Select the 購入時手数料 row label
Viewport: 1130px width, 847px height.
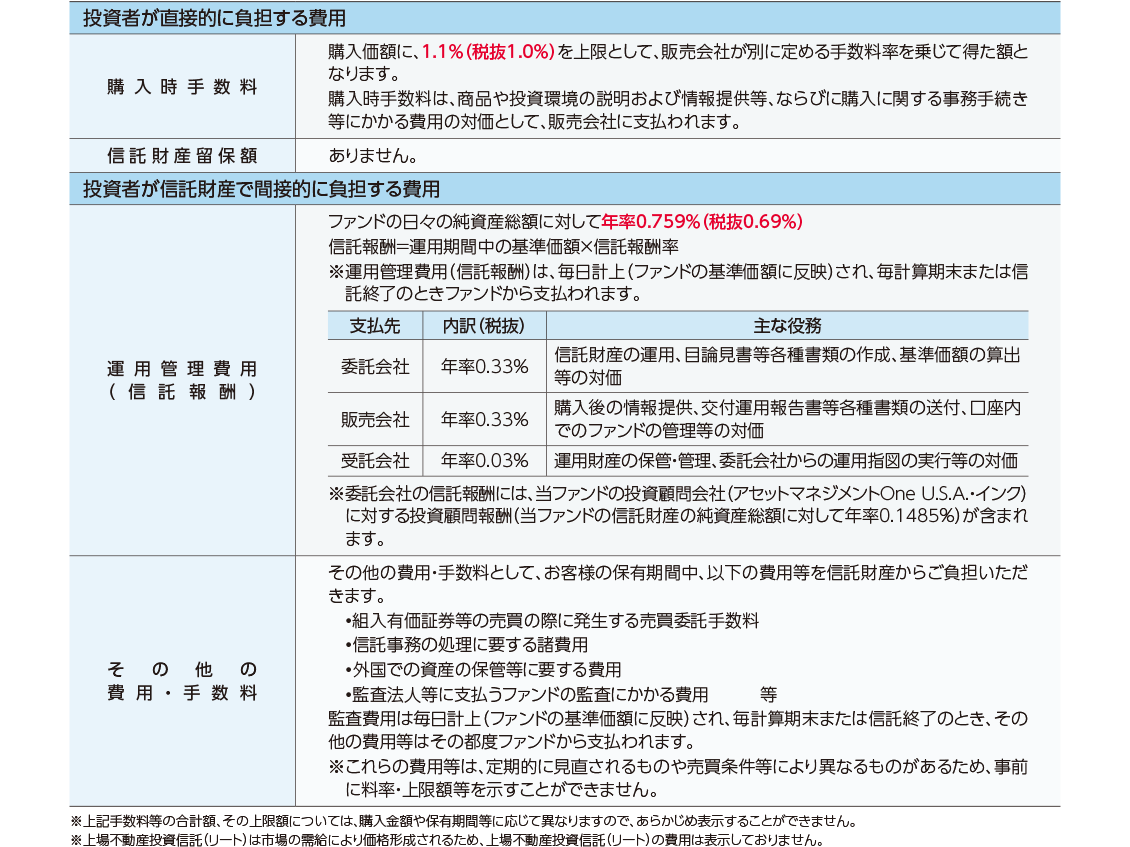point(182,87)
